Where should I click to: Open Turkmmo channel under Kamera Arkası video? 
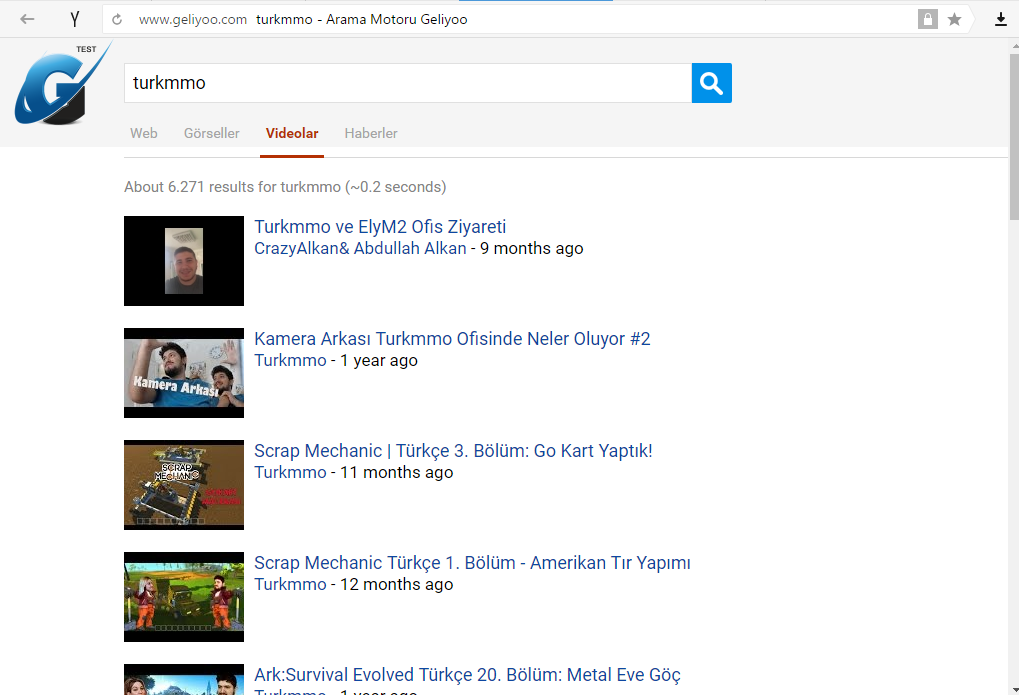[290, 360]
